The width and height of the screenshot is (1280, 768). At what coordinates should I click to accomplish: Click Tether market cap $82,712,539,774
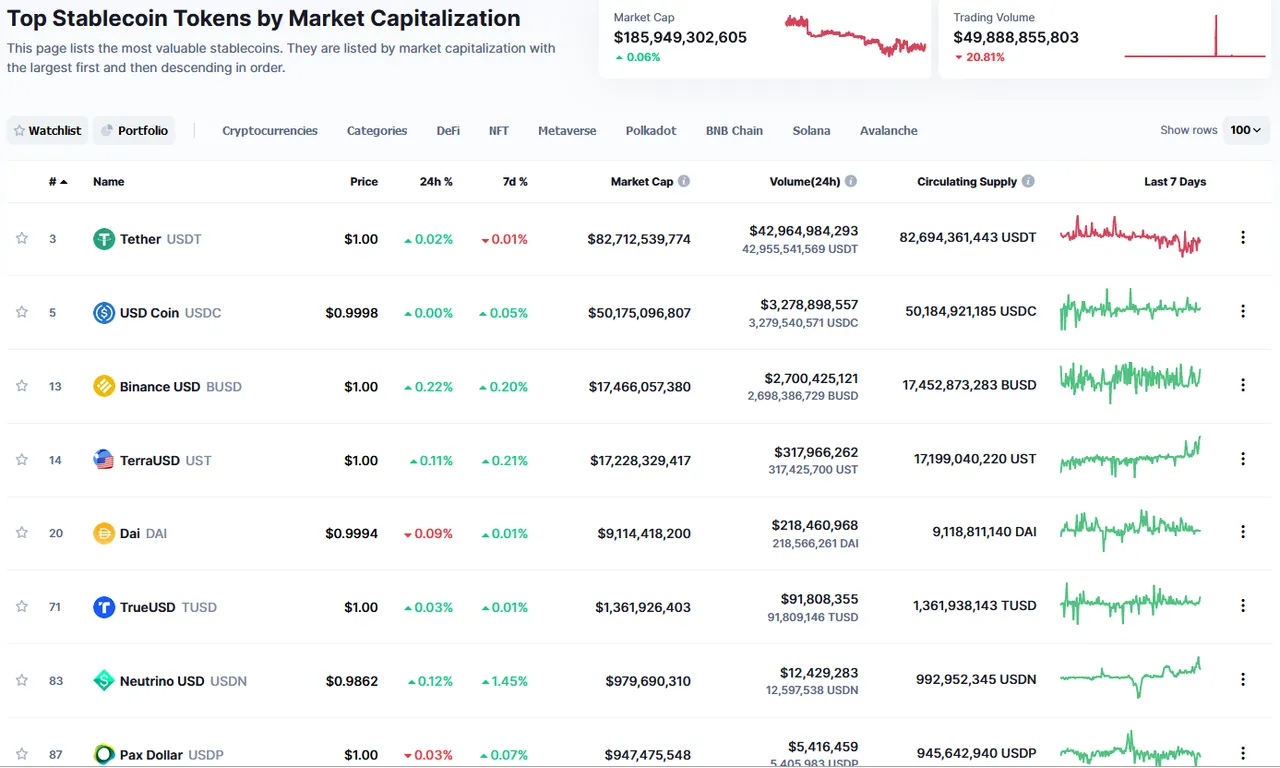coord(639,239)
